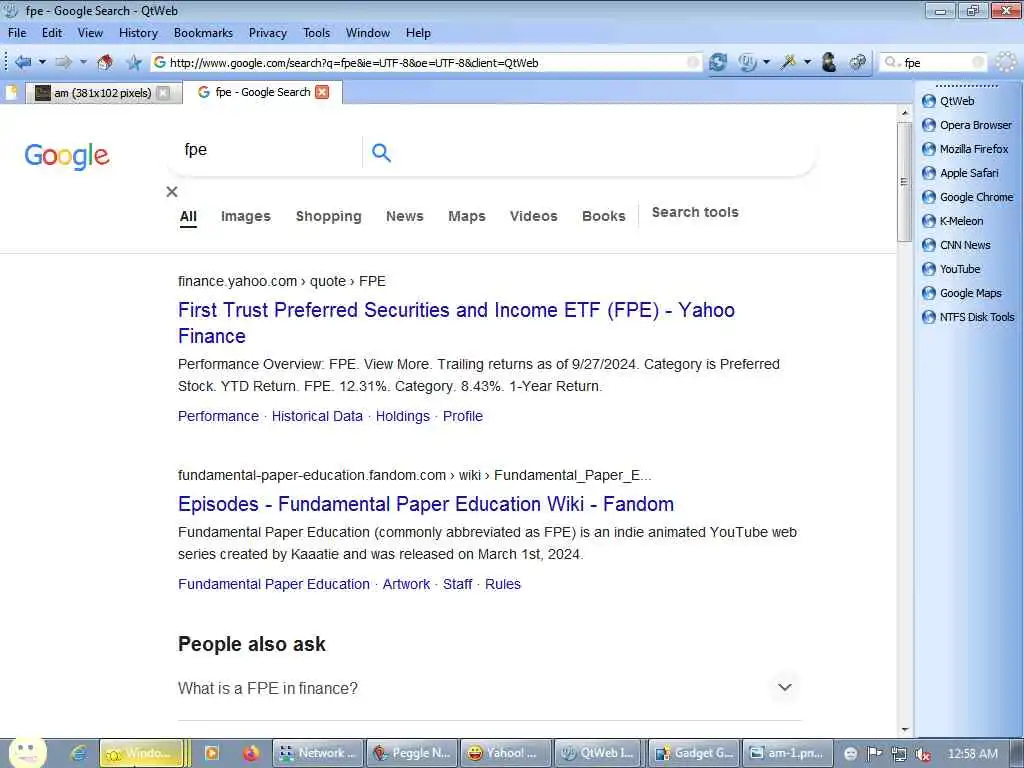Click the address bar URL field

(x=427, y=63)
